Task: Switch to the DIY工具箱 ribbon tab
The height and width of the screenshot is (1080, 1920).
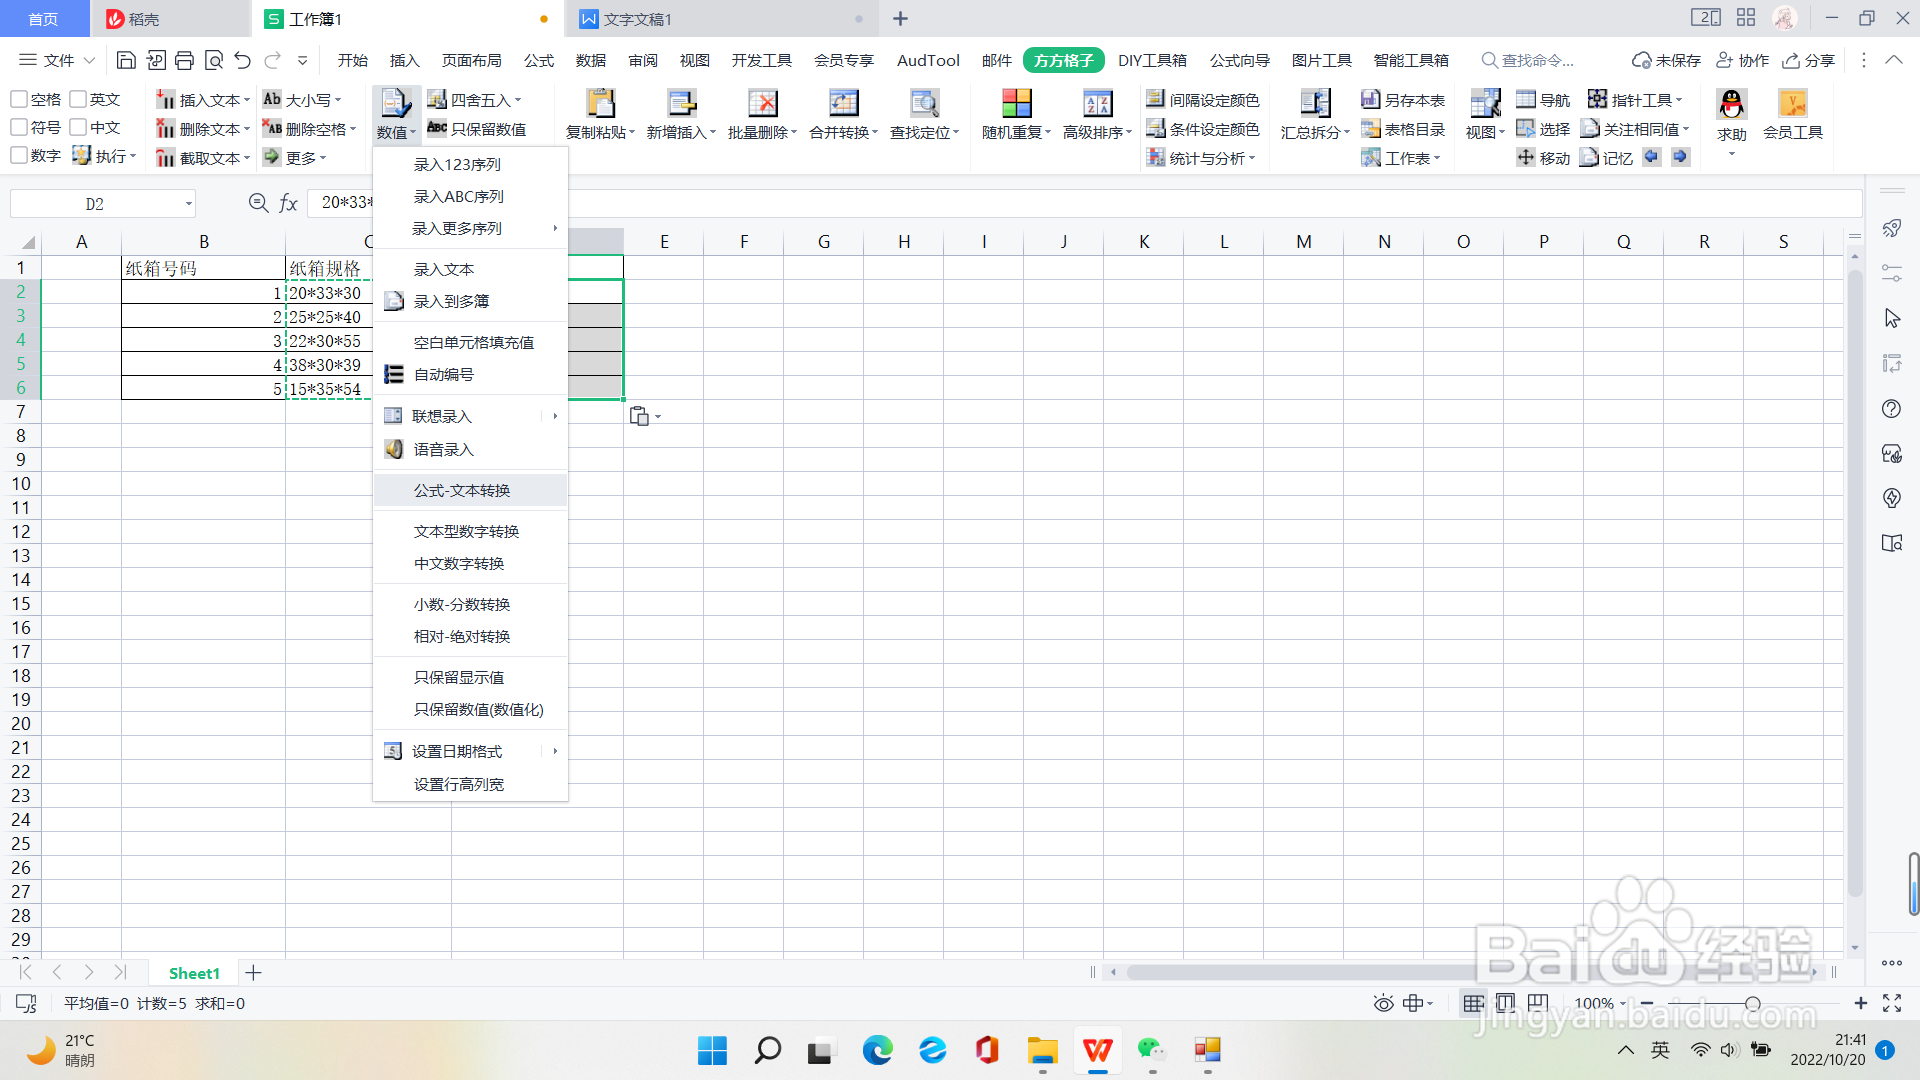Action: point(1152,60)
